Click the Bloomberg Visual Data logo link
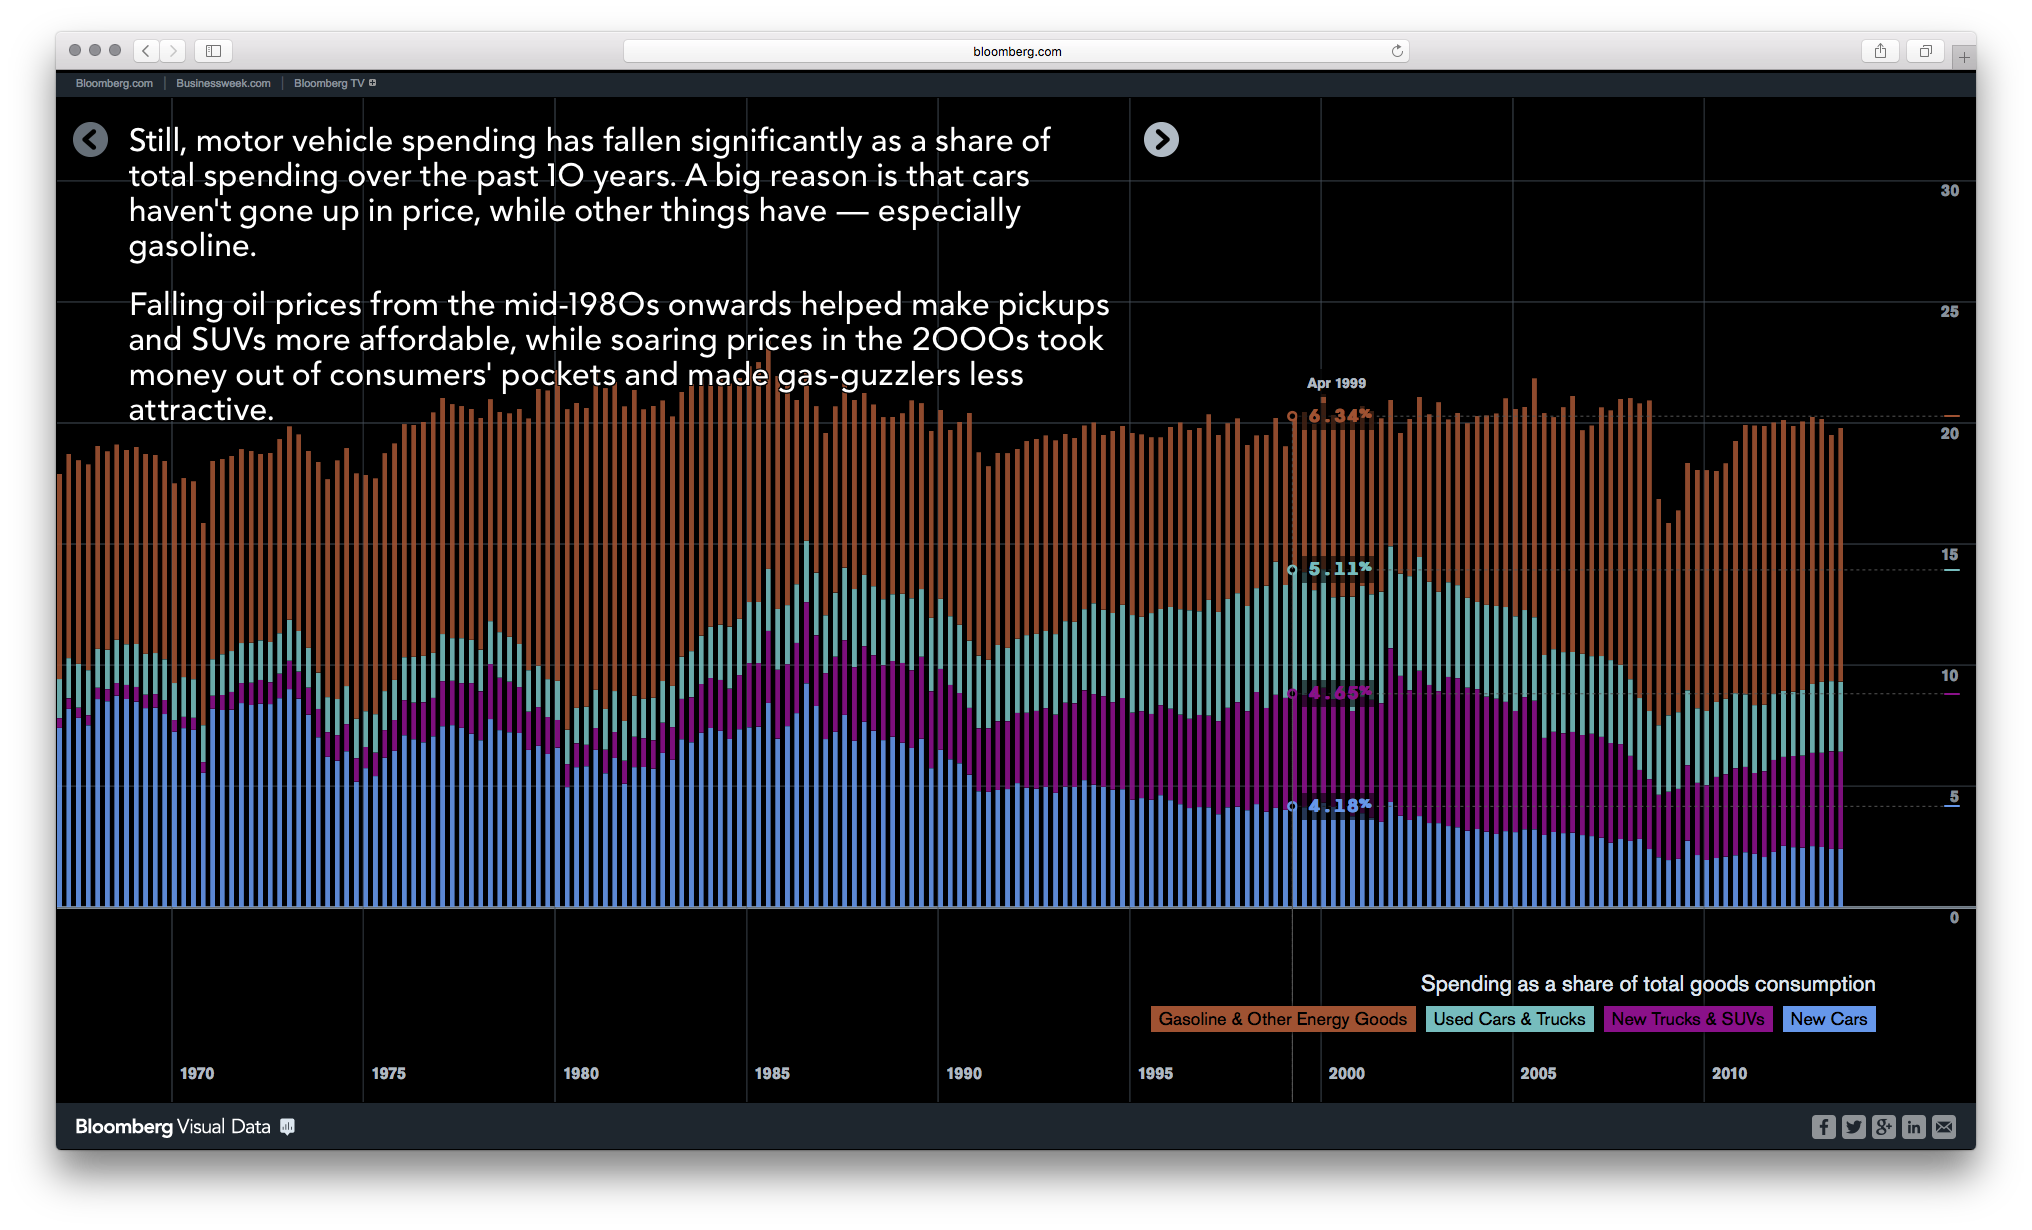Image resolution: width=2032 pixels, height=1230 pixels. click(172, 1127)
